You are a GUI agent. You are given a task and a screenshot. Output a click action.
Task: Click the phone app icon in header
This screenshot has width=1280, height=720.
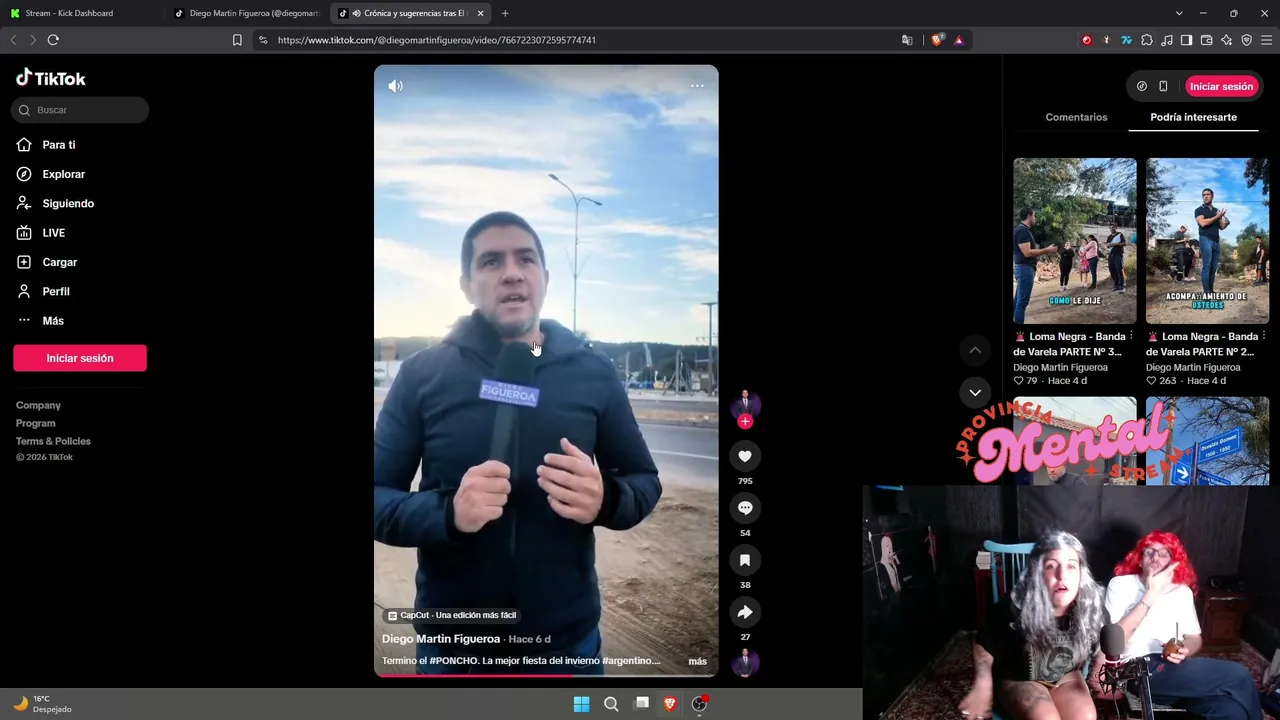1163,86
